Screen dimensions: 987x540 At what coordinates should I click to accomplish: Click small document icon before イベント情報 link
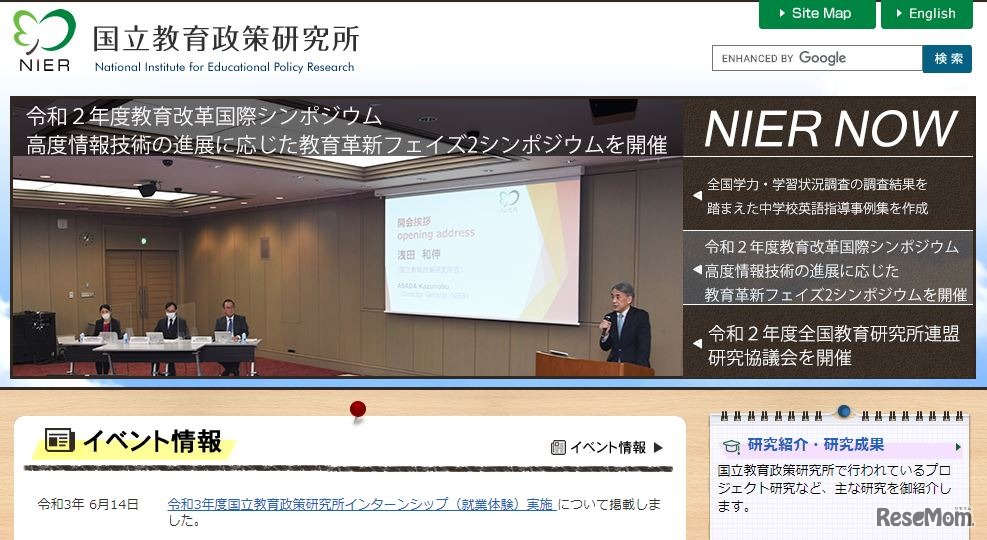click(x=558, y=447)
